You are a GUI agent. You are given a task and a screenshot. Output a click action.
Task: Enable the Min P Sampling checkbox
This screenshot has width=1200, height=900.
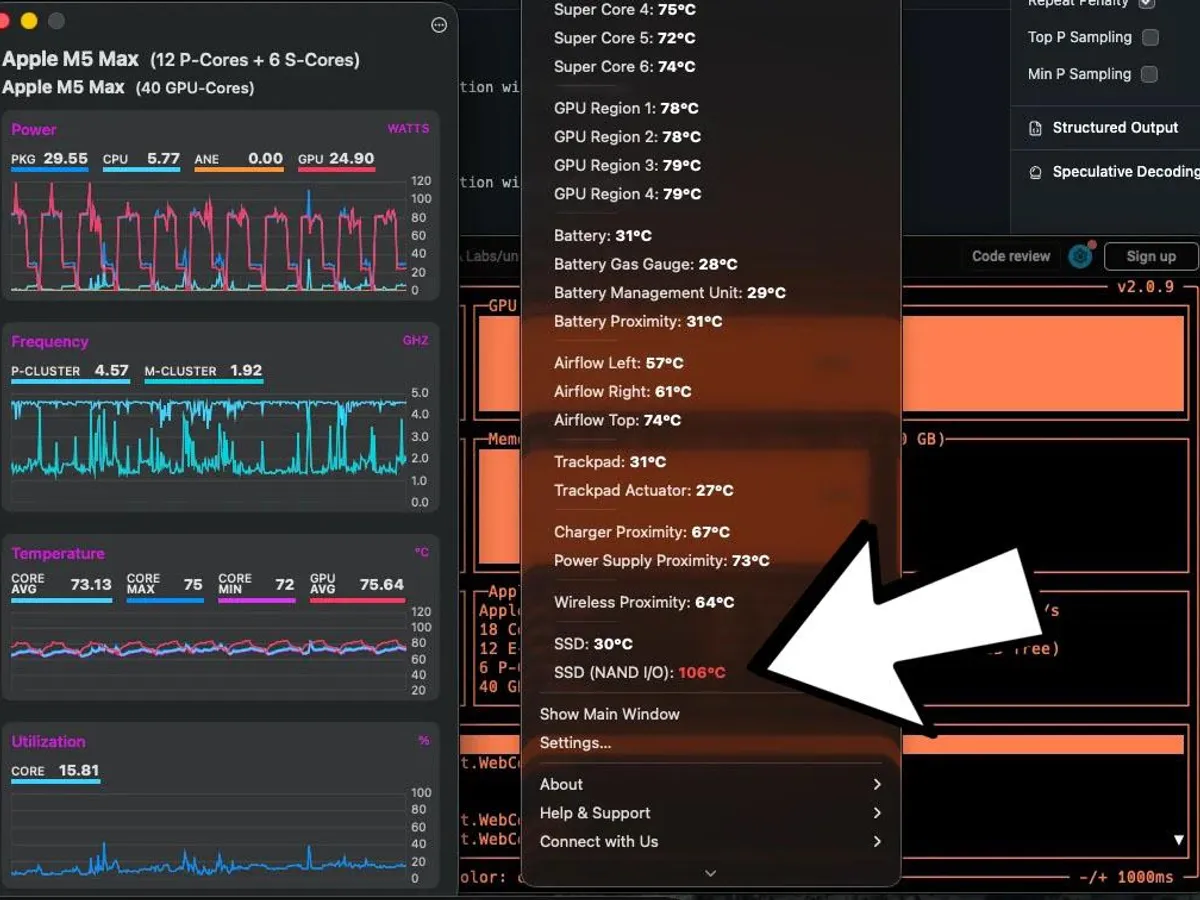1150,74
